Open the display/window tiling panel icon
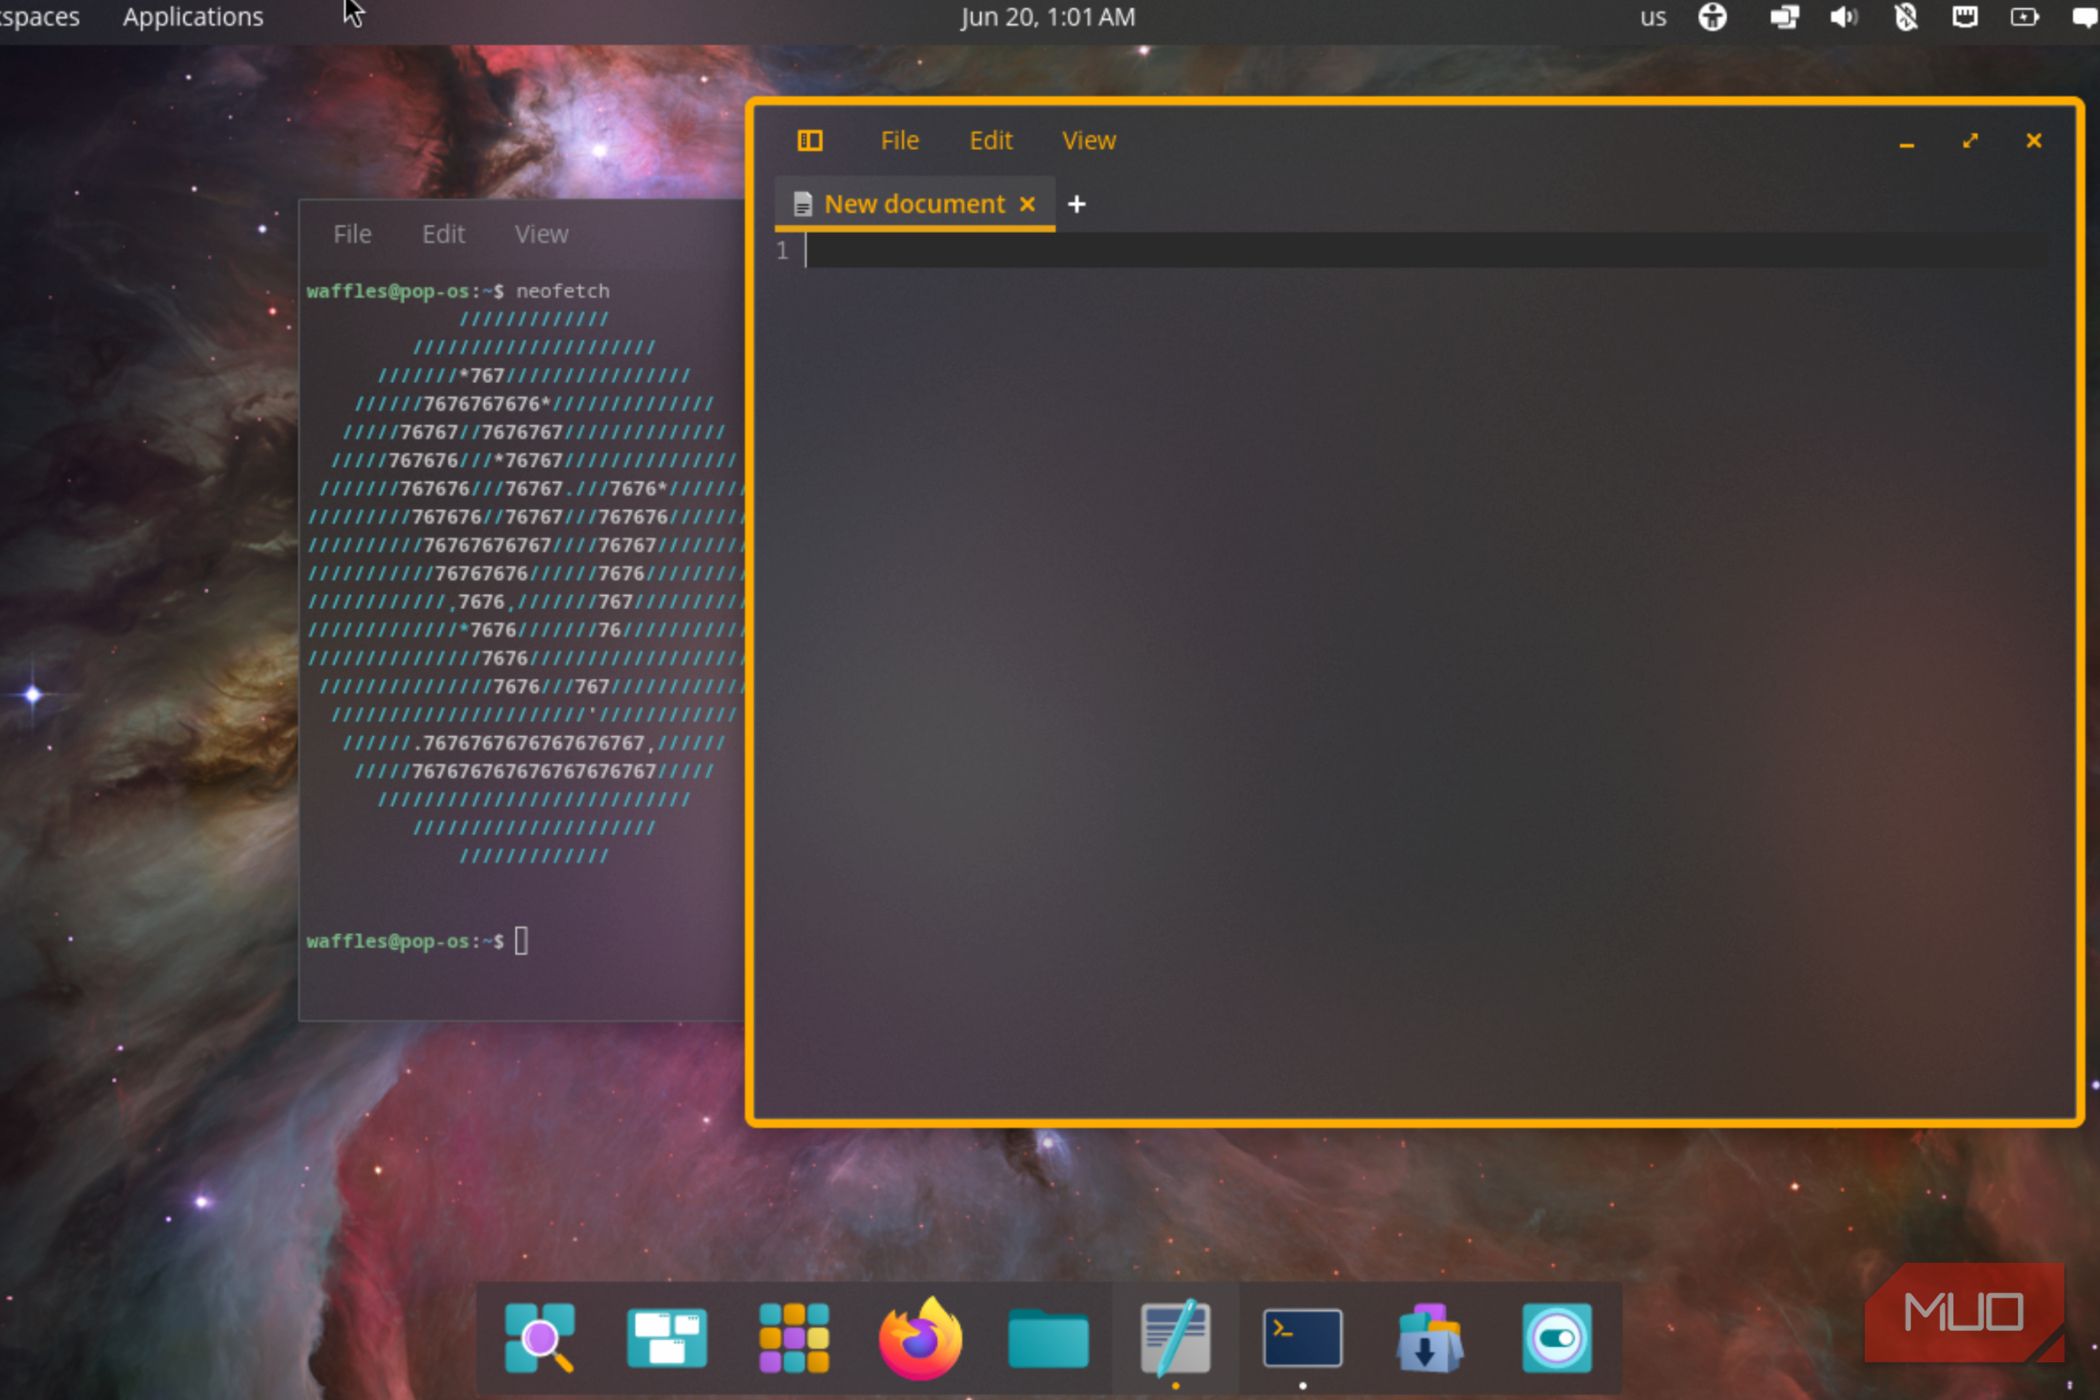Image resolution: width=2100 pixels, height=1400 pixels. (1784, 17)
